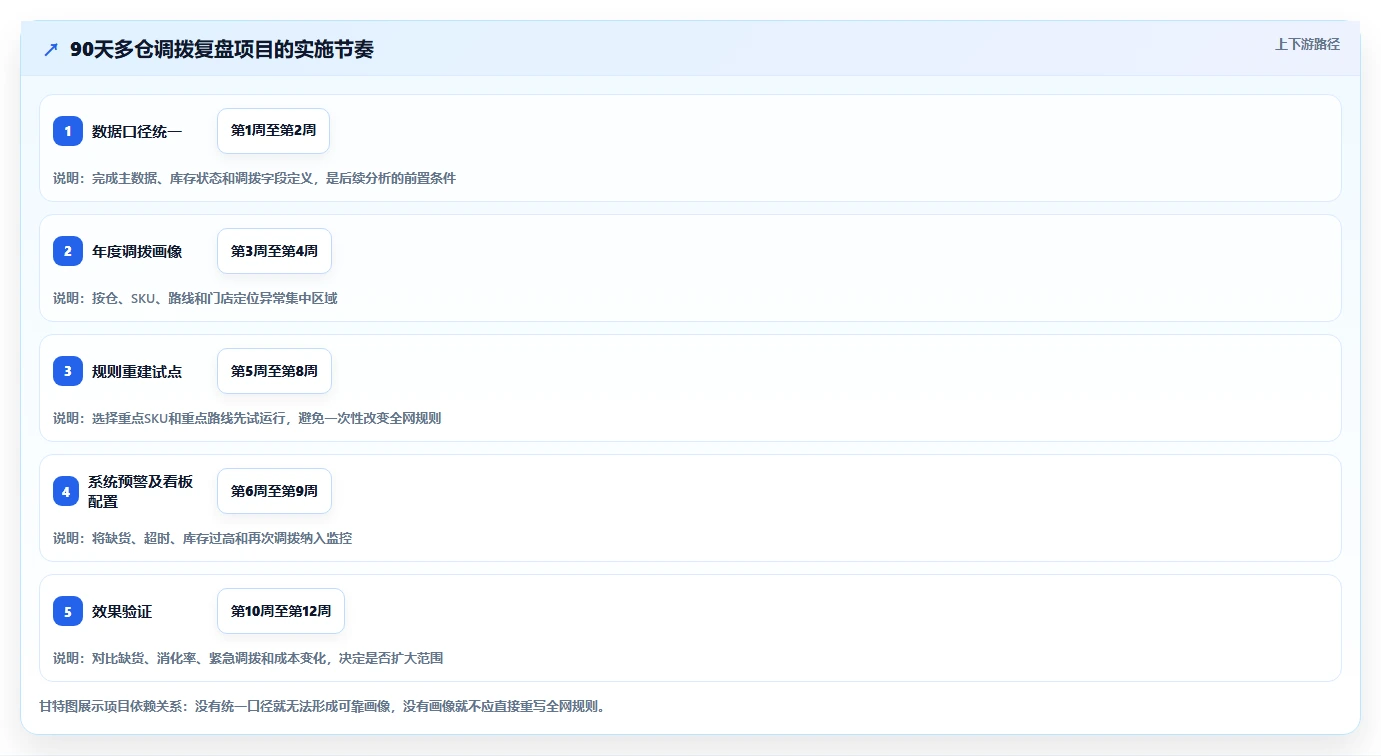
Task: Select step number 3 badge
Action: (x=68, y=371)
